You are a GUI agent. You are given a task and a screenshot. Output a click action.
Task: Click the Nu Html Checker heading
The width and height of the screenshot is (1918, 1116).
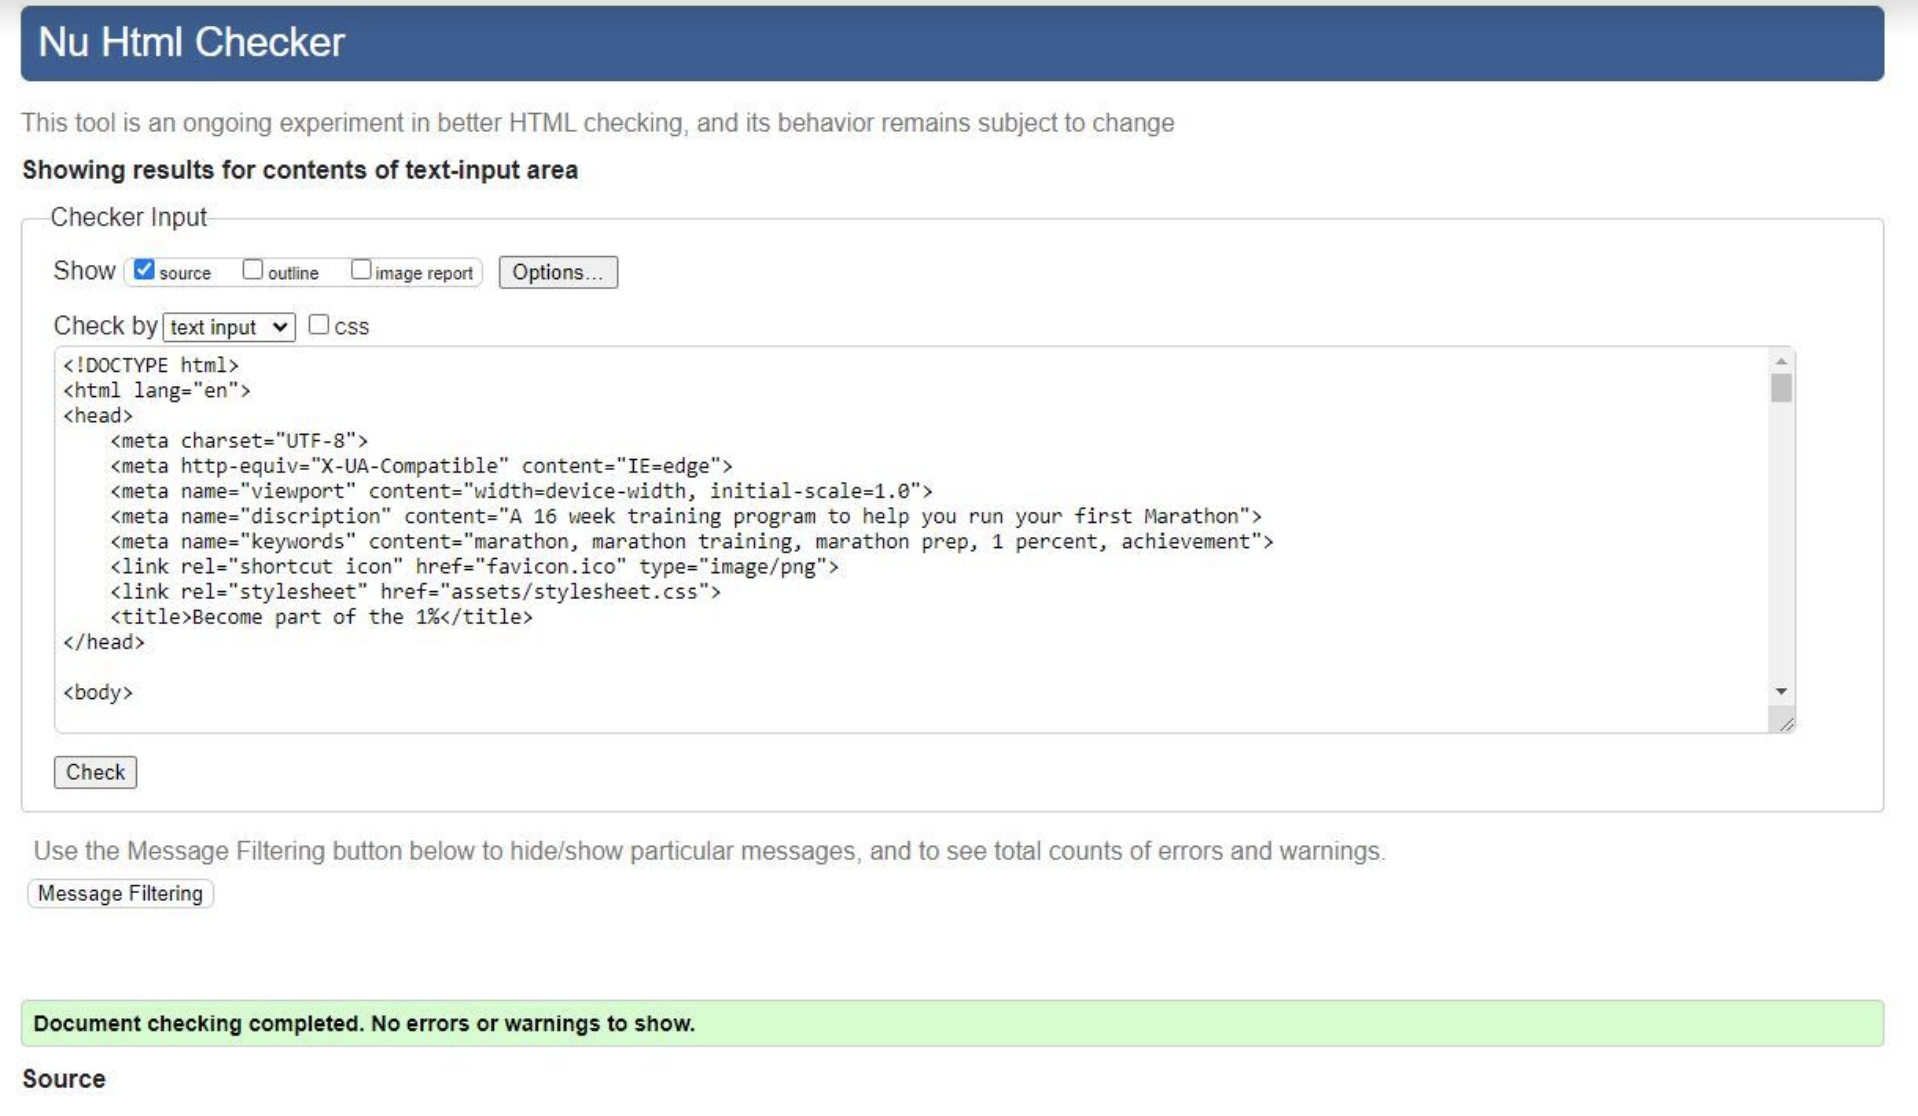[191, 42]
